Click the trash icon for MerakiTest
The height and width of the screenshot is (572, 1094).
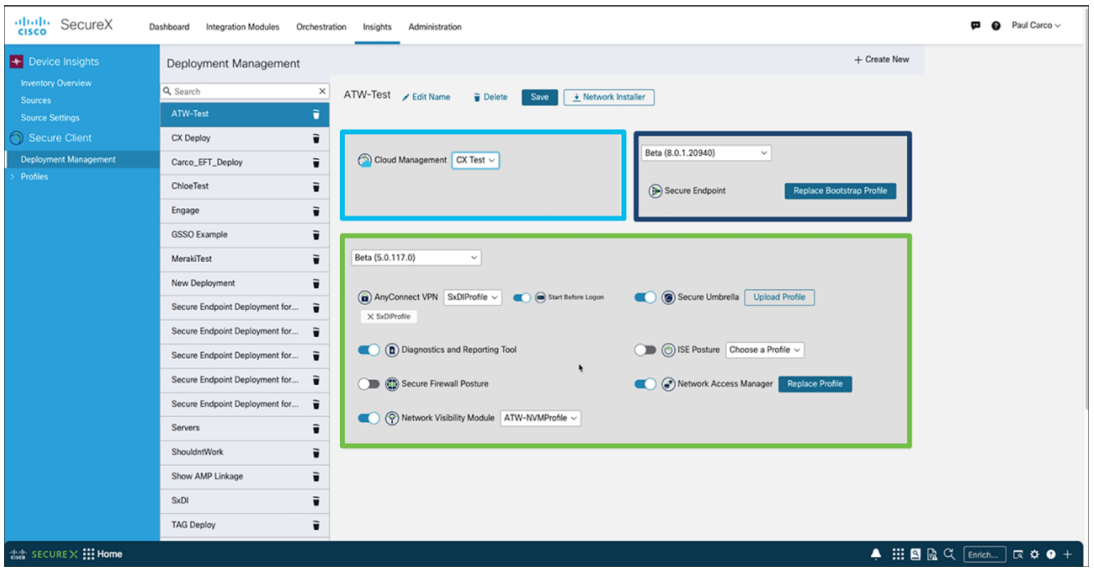[316, 259]
